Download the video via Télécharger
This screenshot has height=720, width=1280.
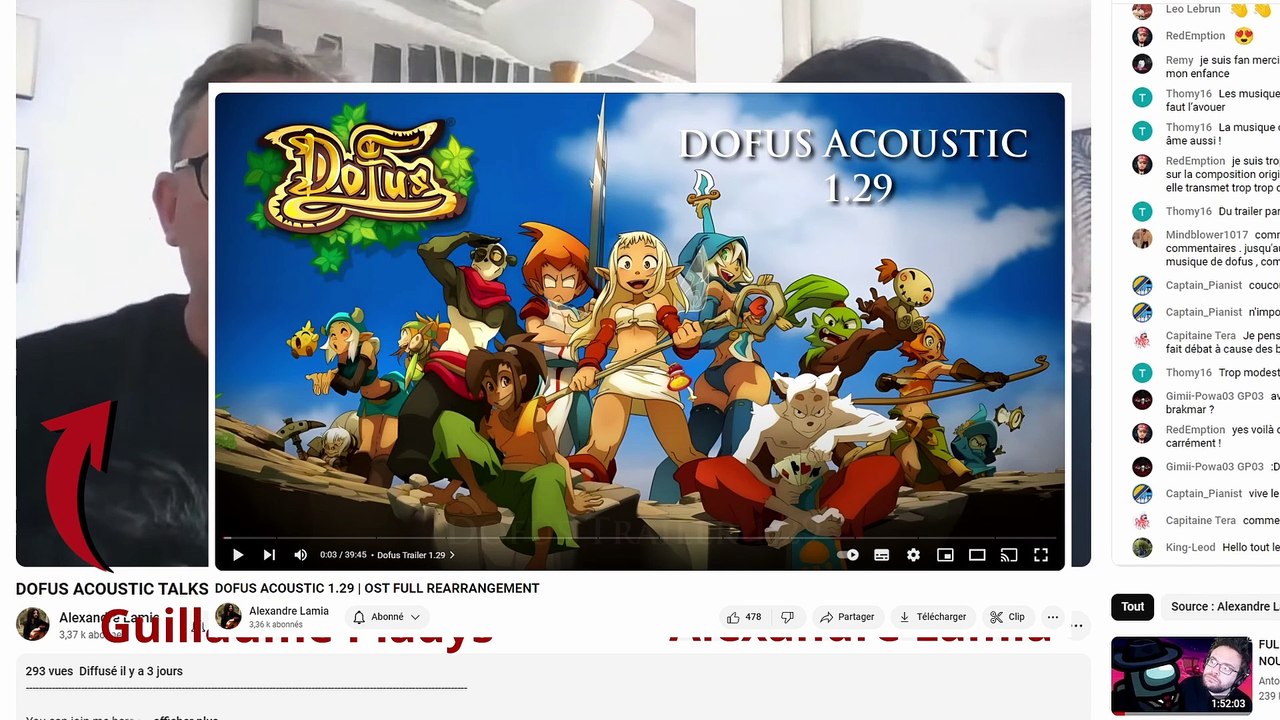(x=932, y=617)
